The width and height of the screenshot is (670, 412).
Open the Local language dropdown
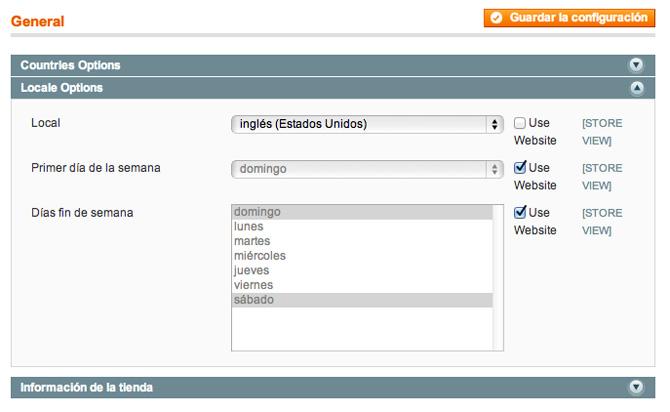pyautogui.click(x=367, y=124)
